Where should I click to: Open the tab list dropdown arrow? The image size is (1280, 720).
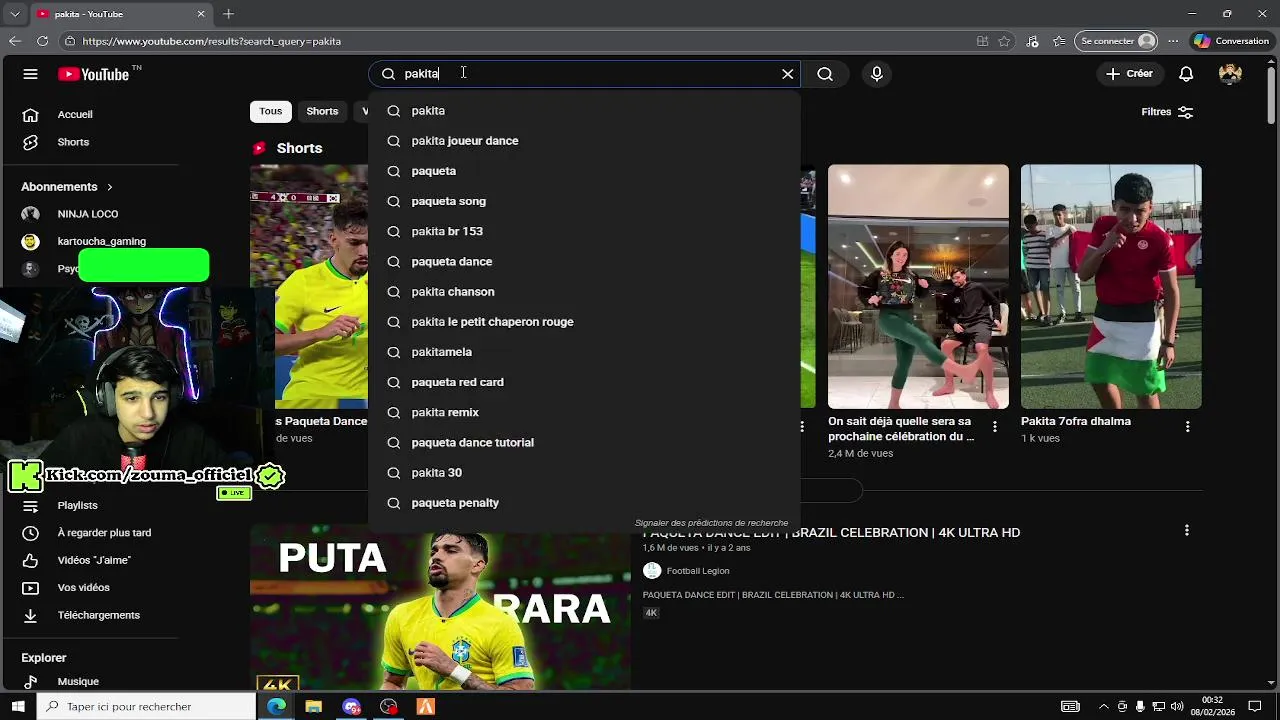[x=15, y=14]
